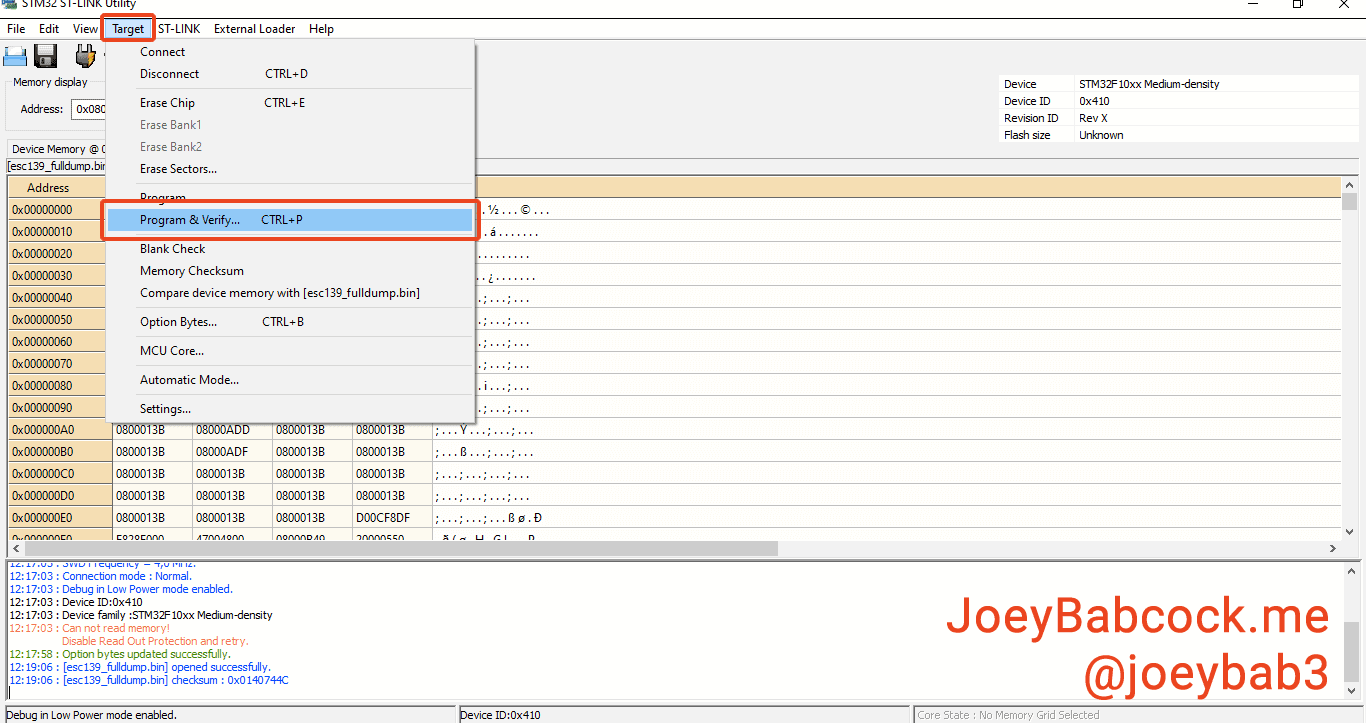Click horizontal scrollbar right arrow
This screenshot has width=1366, height=723.
coord(1332,549)
